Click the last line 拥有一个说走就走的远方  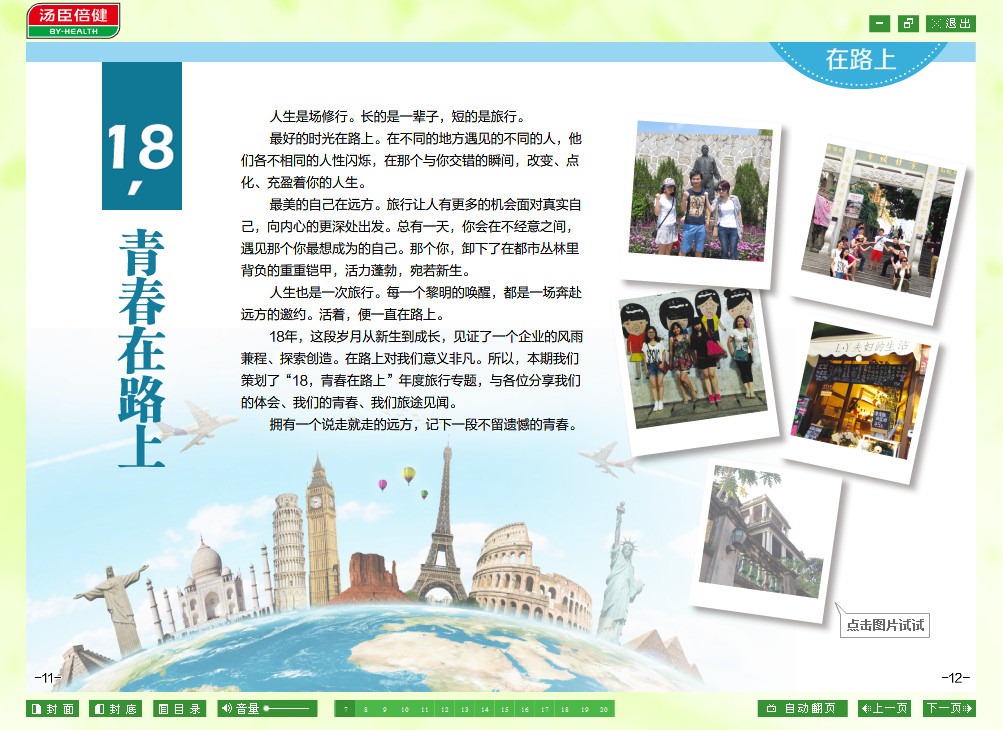(423, 424)
